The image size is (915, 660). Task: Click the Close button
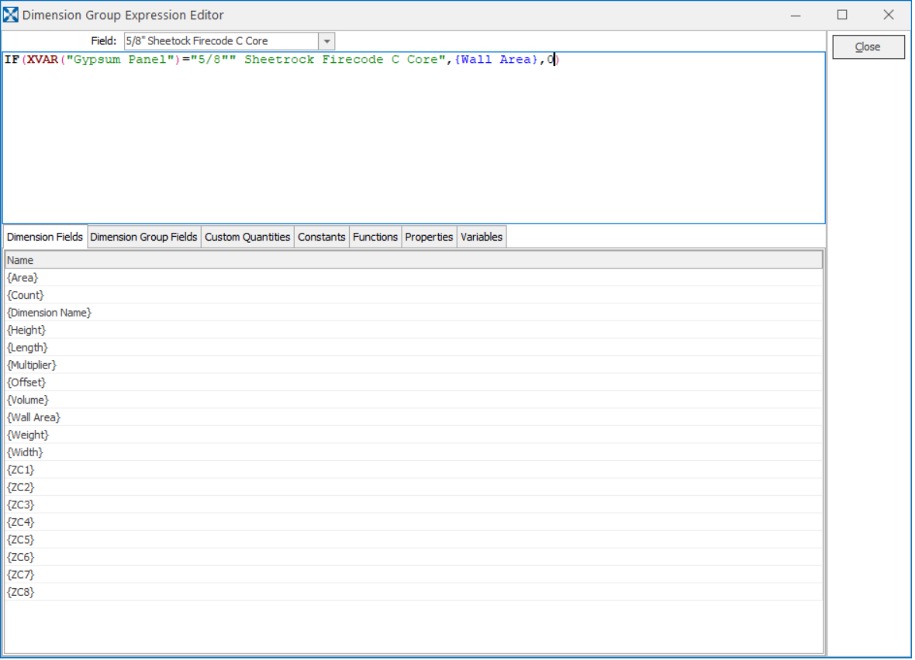[x=868, y=47]
